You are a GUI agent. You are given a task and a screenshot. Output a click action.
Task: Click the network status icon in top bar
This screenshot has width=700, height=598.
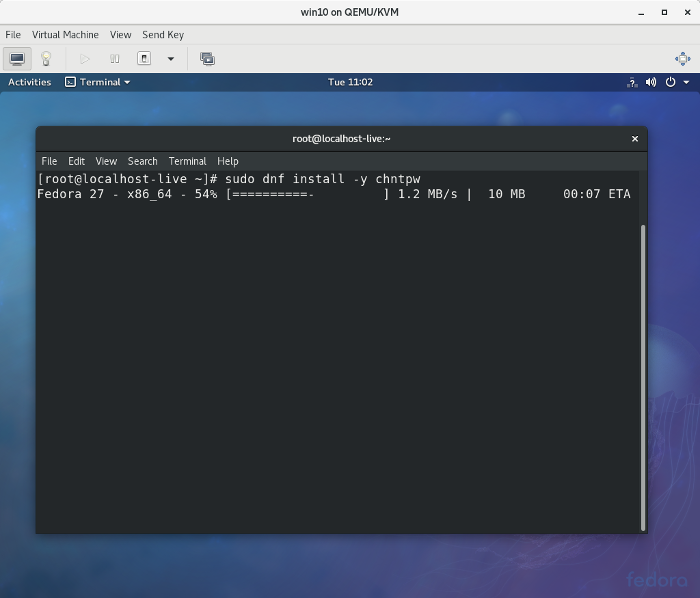[632, 82]
